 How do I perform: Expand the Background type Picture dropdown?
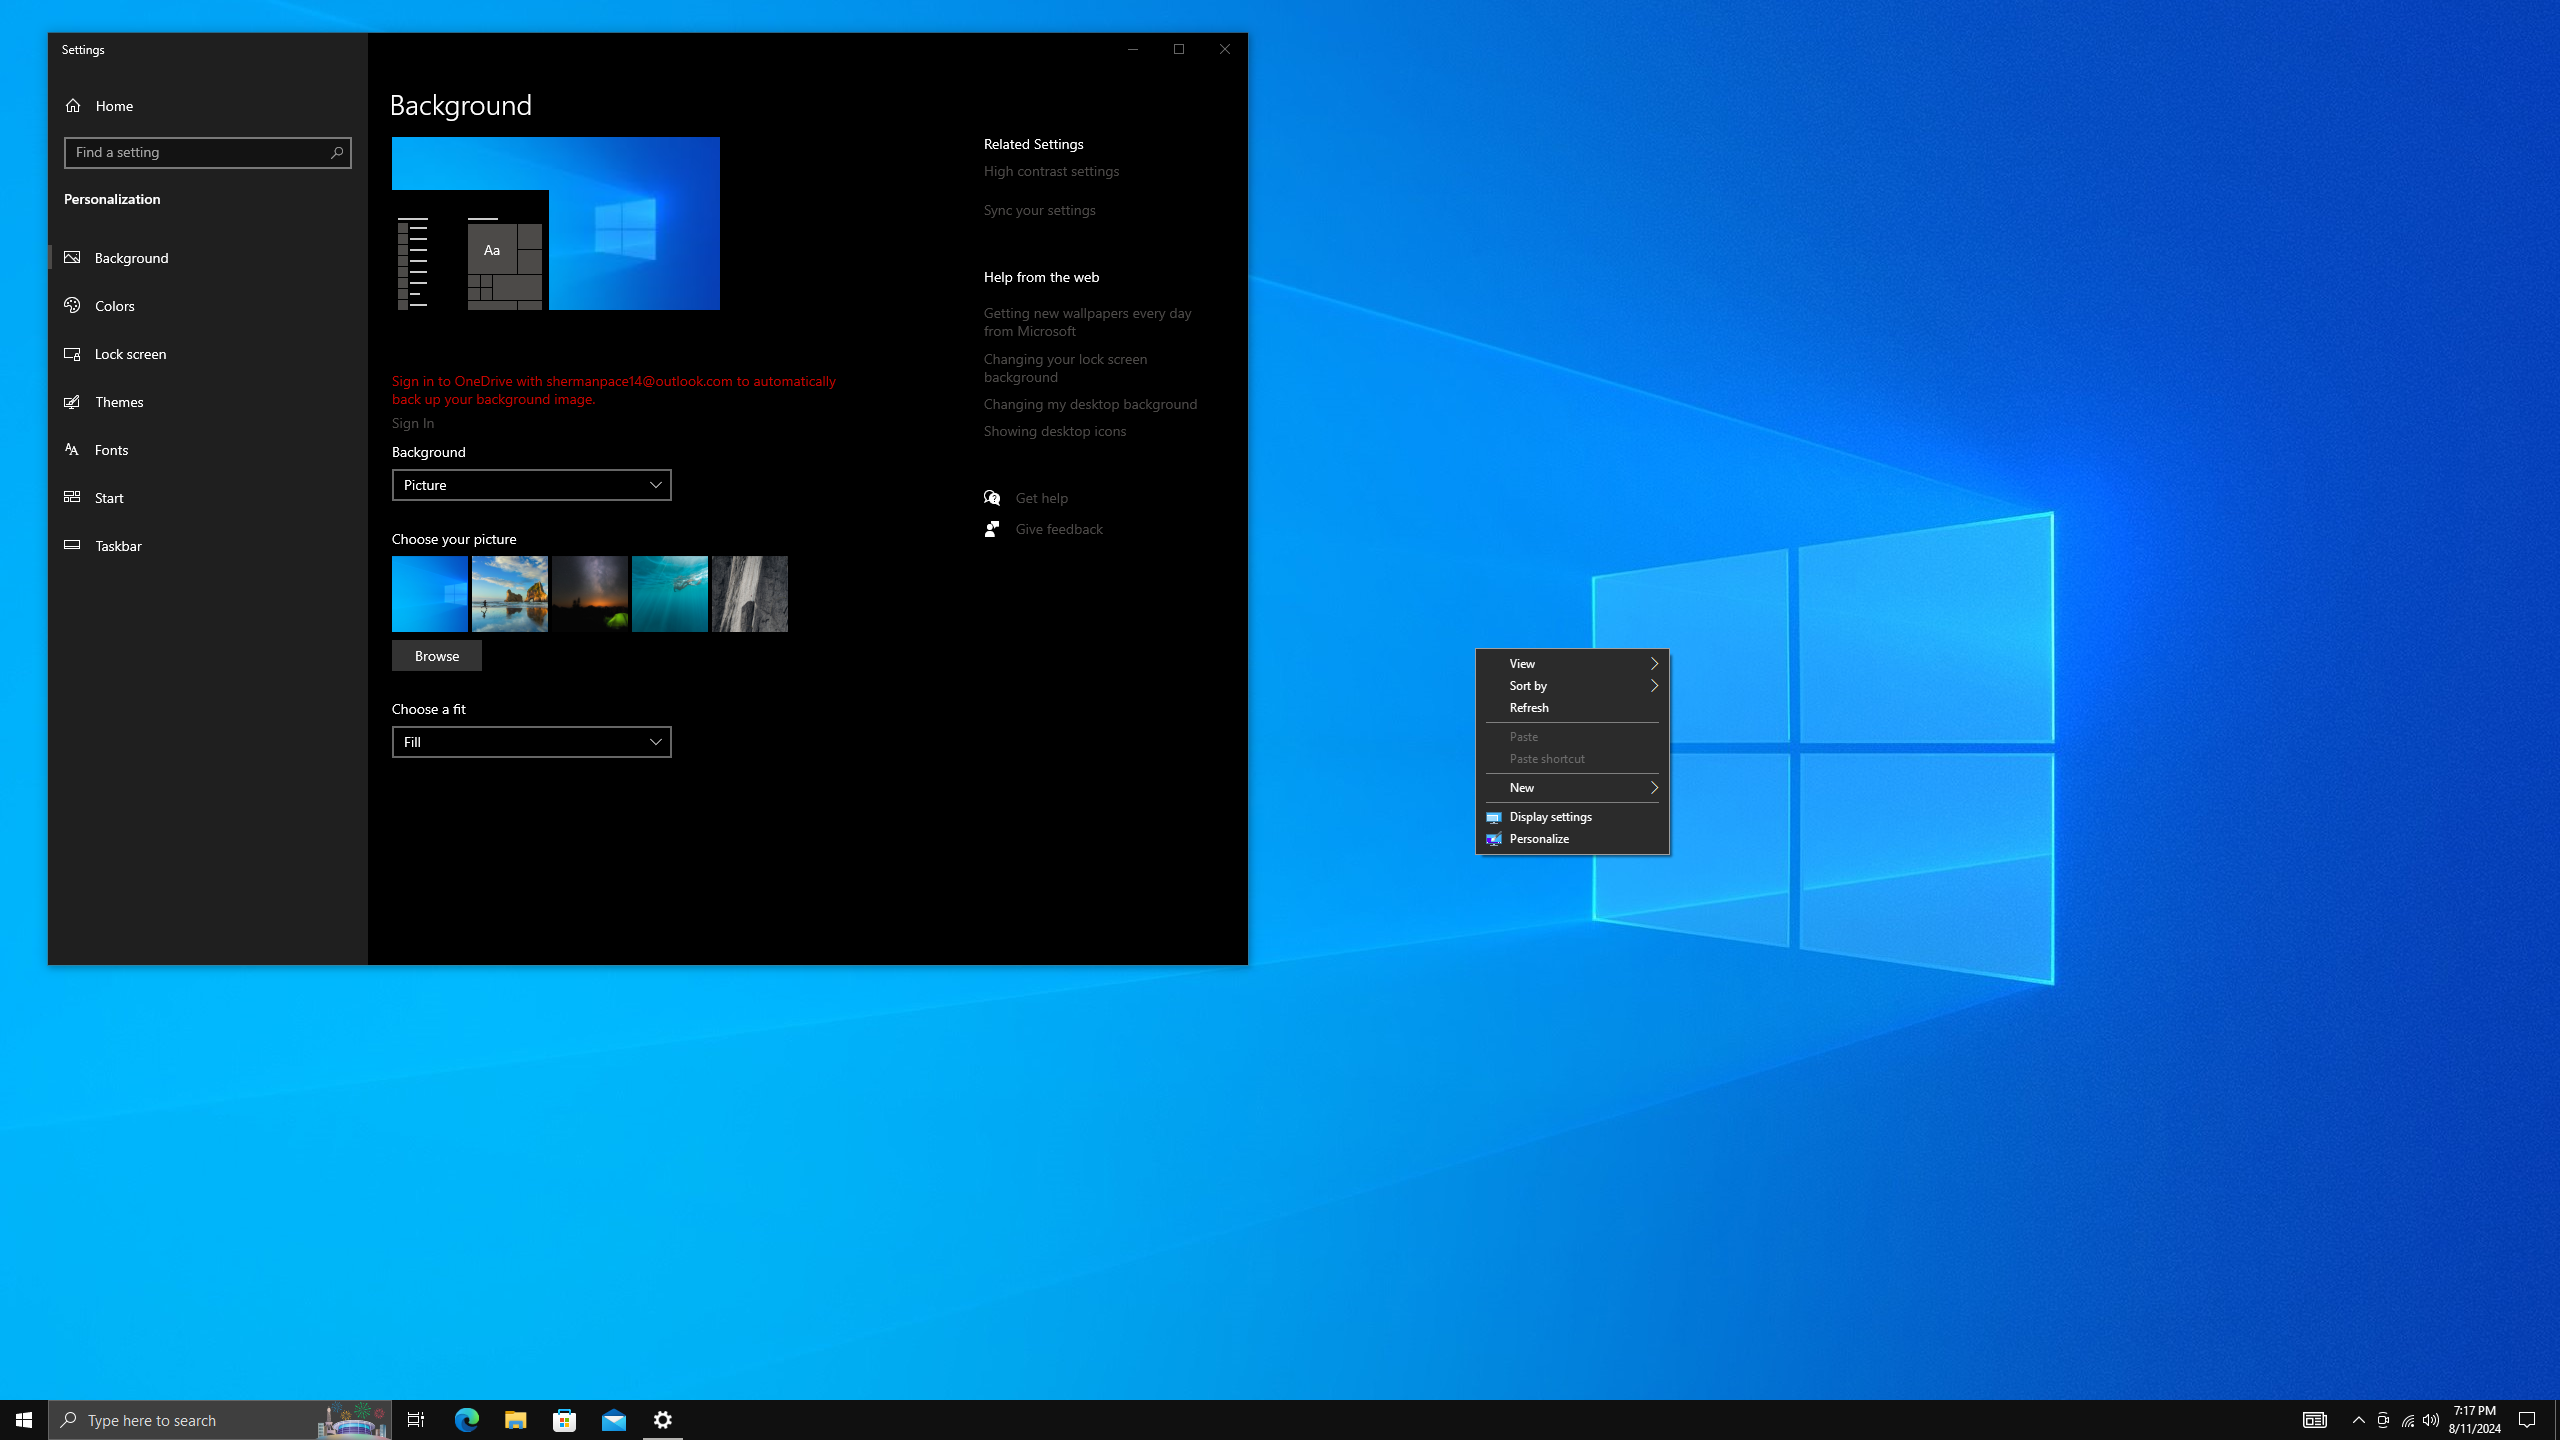pos(531,485)
